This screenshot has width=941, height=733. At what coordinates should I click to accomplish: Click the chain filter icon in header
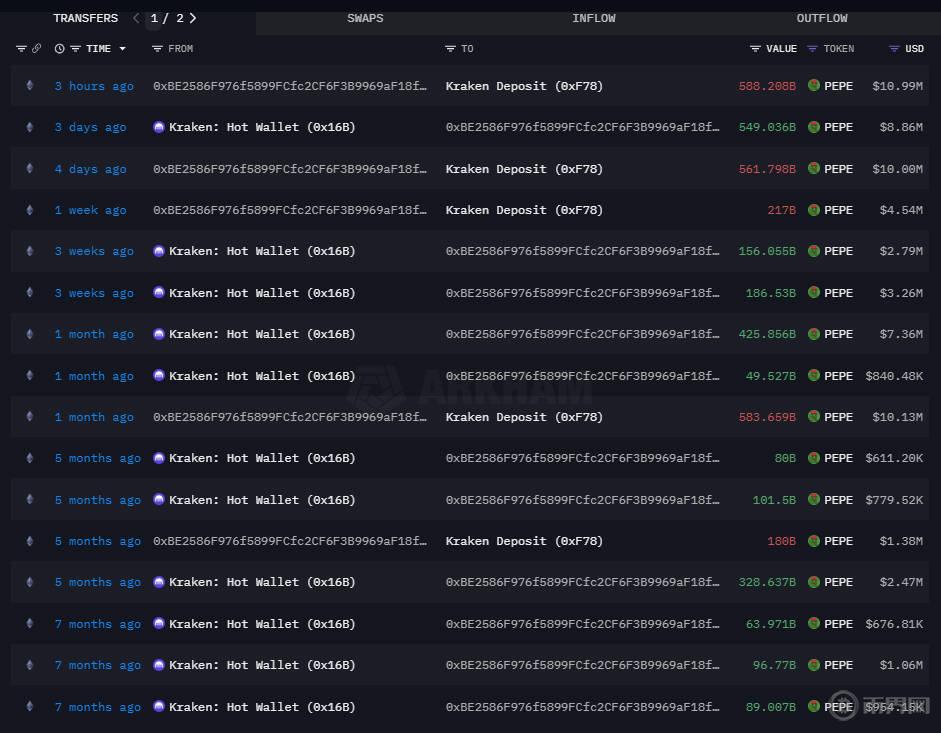pyautogui.click(x=21, y=49)
